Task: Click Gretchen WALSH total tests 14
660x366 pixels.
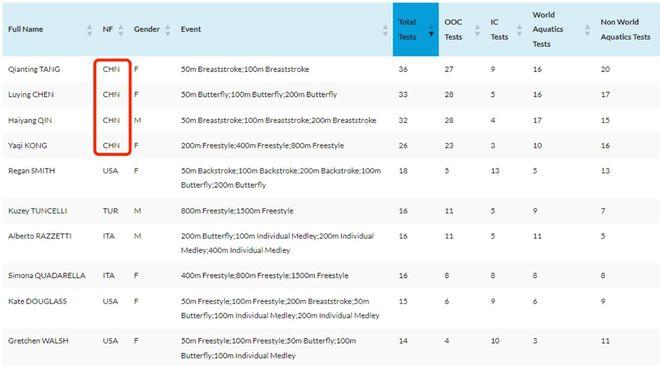Action: point(403,341)
